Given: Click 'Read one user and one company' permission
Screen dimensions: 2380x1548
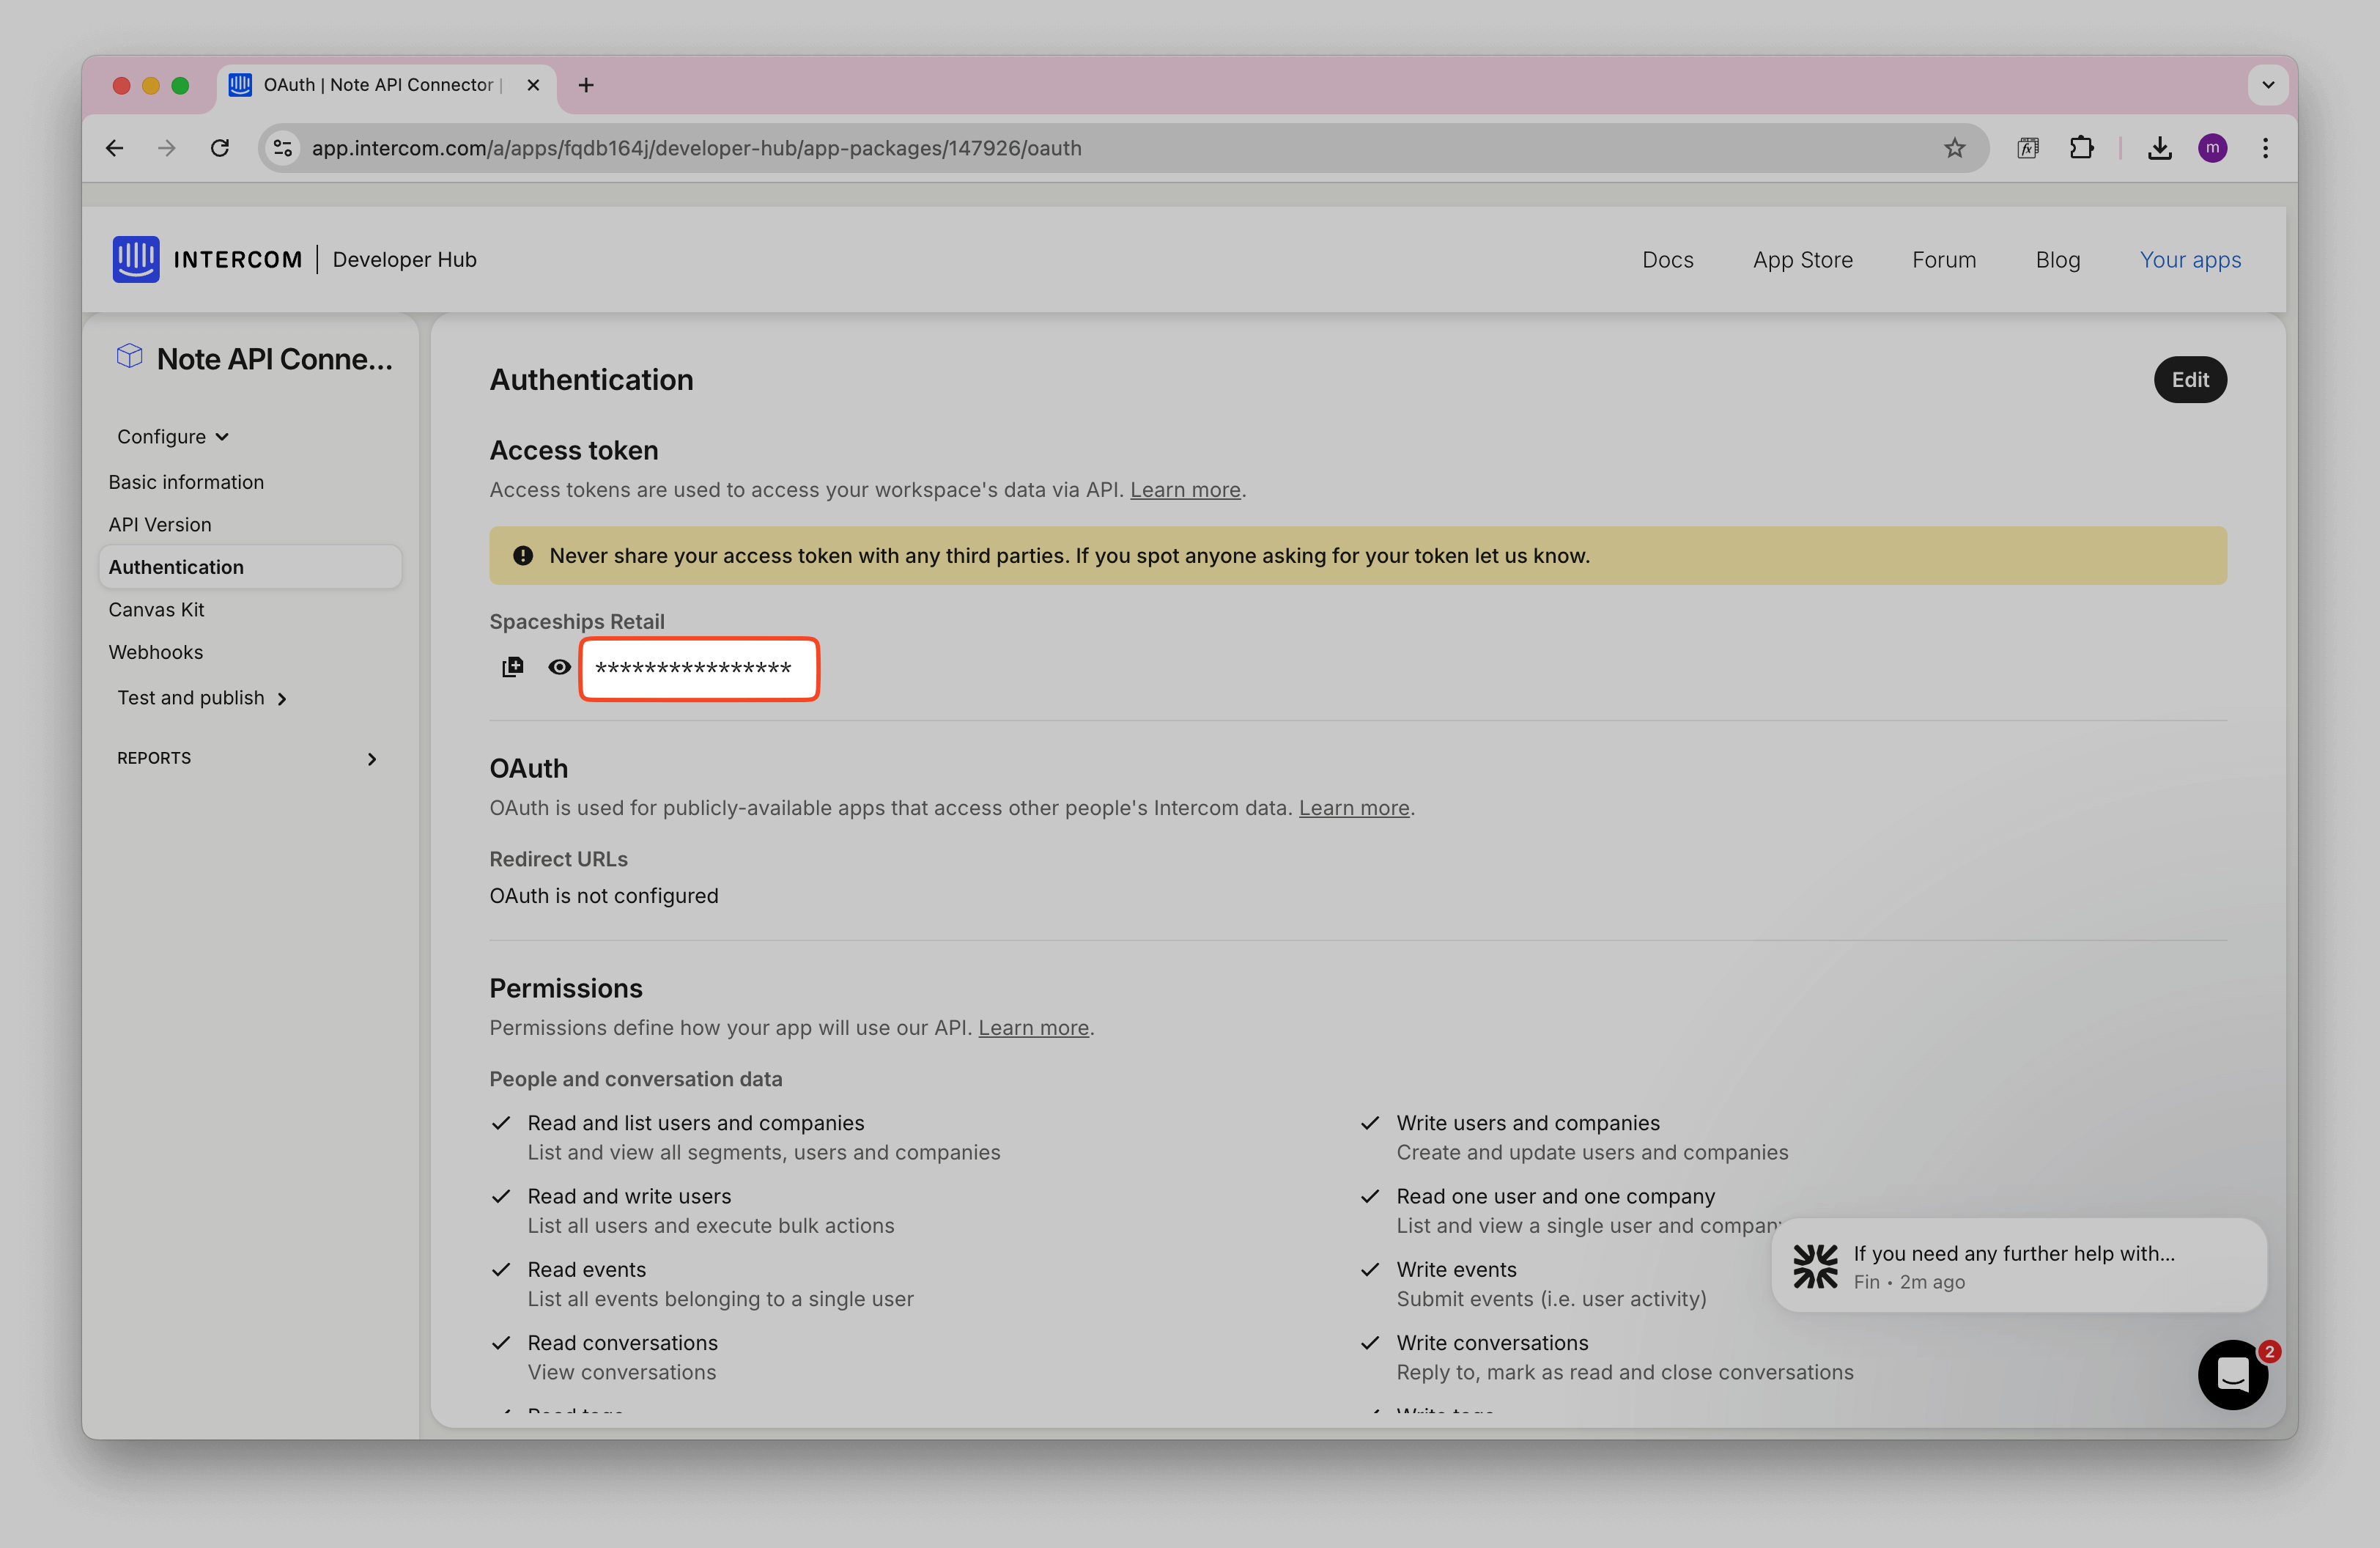Looking at the screenshot, I should (x=1555, y=1196).
